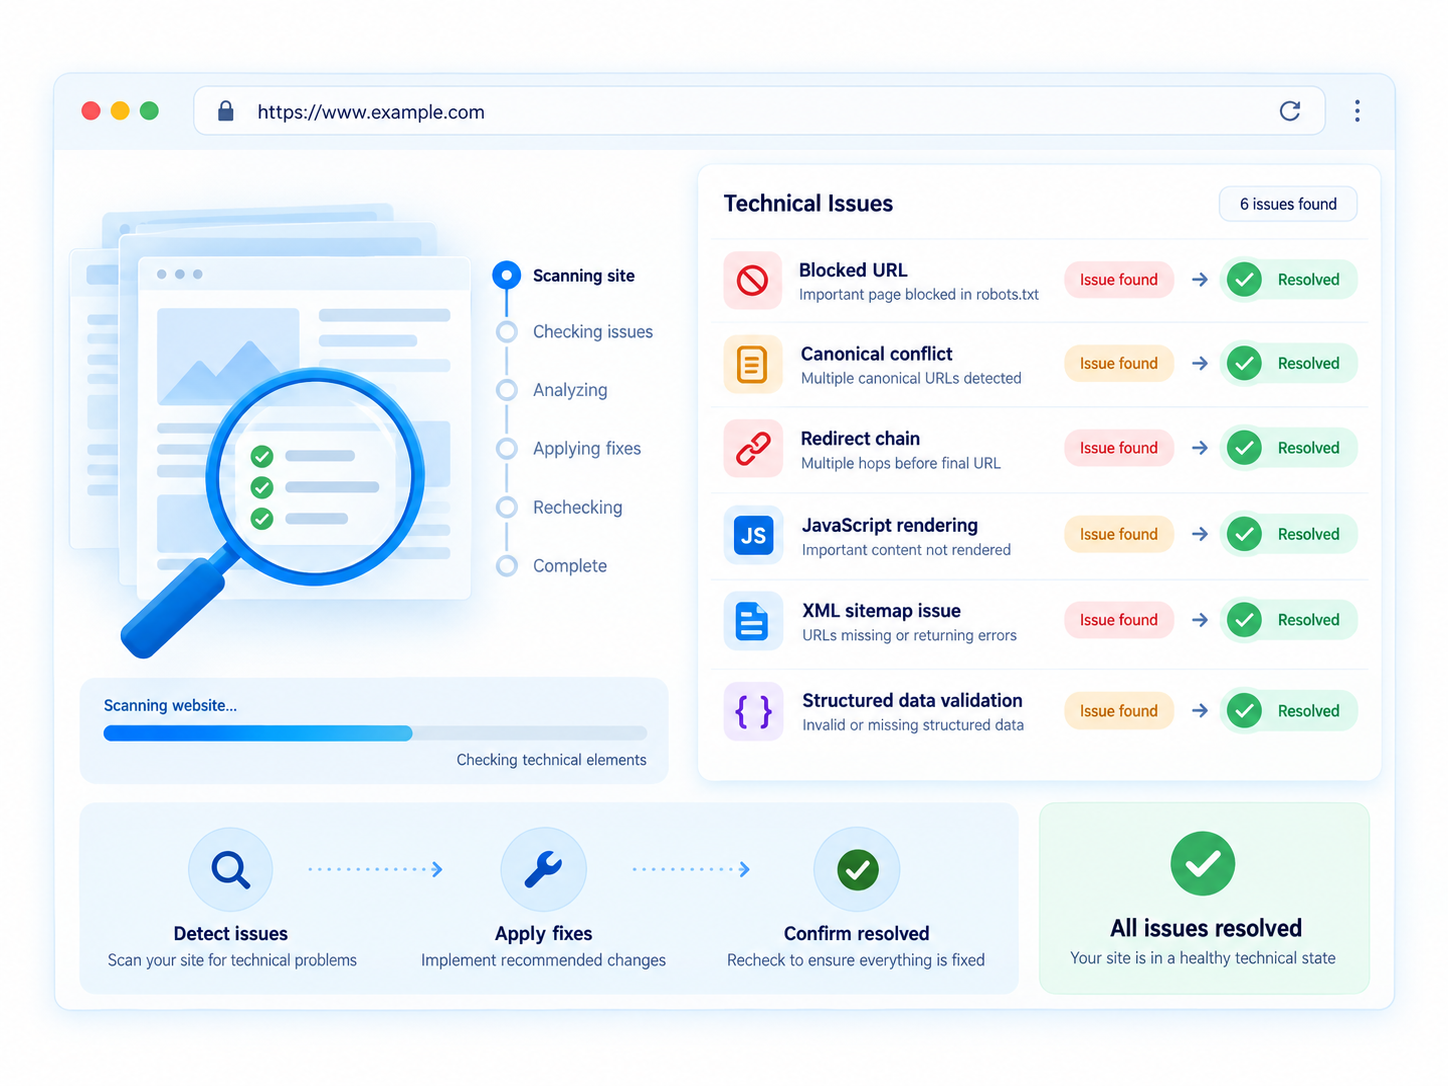Select the Scanning site step marker
Viewport: 1448px width, 1086px height.
point(507,275)
